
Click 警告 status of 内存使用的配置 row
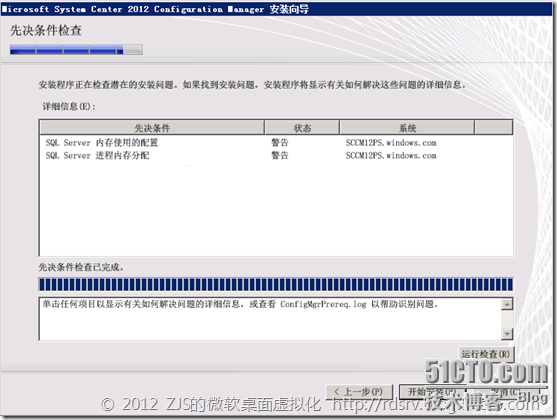[x=280, y=143]
